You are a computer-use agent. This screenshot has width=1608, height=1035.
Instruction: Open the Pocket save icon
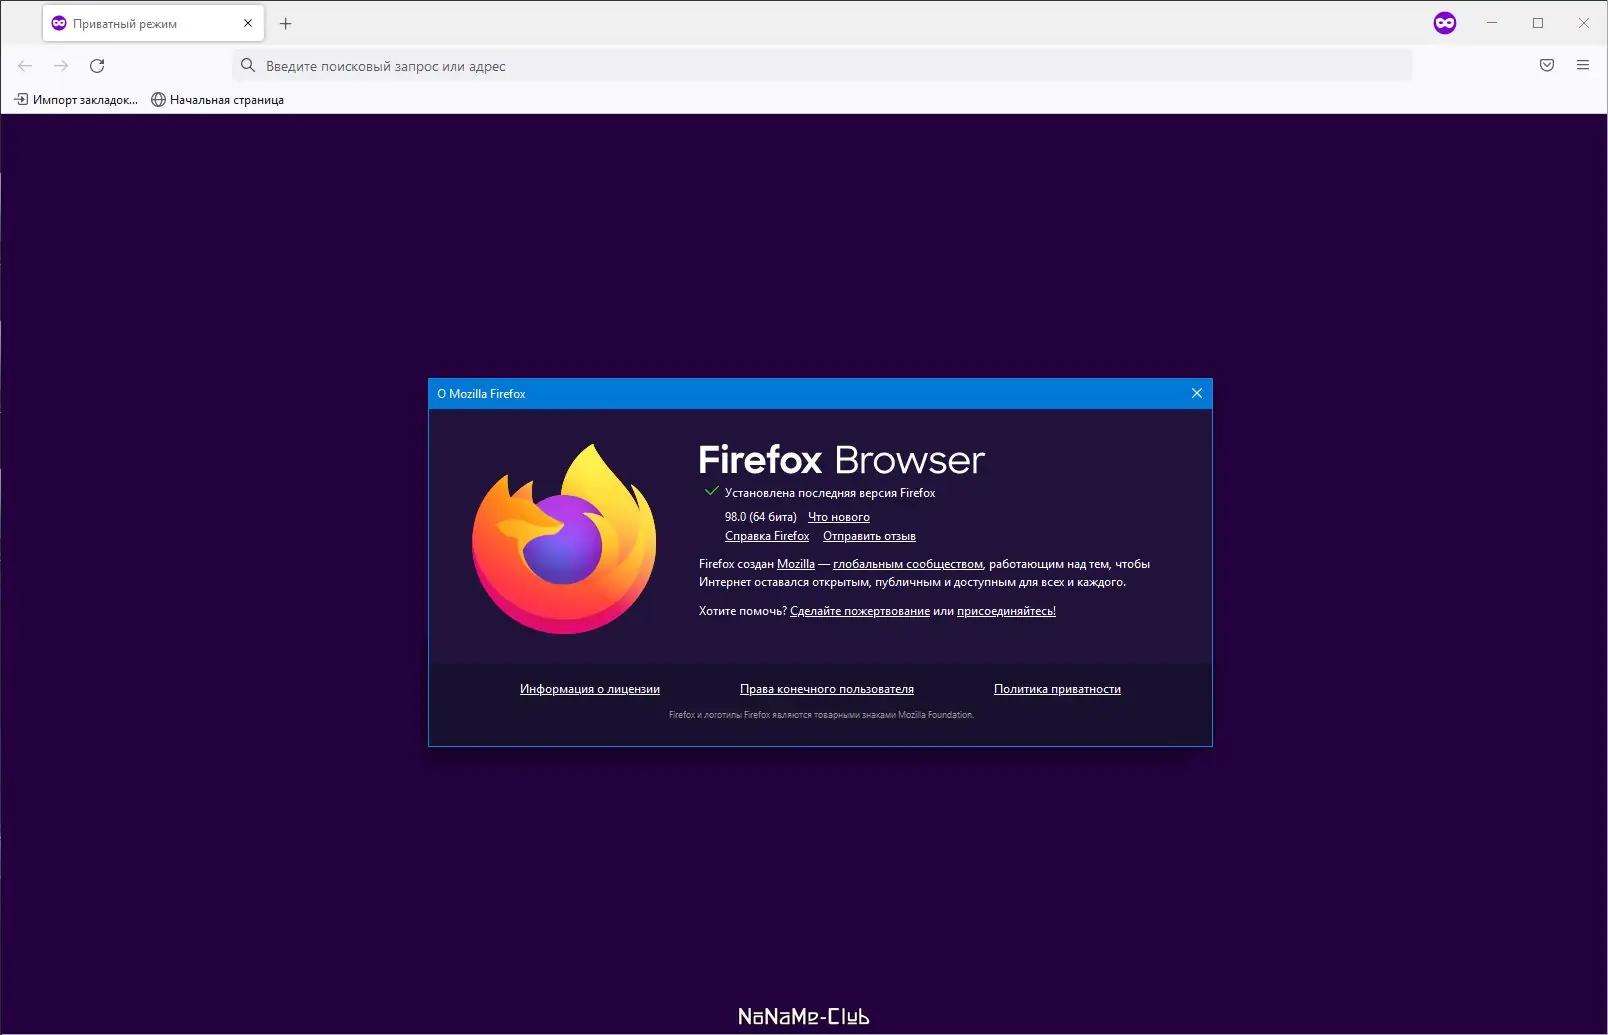click(1547, 66)
